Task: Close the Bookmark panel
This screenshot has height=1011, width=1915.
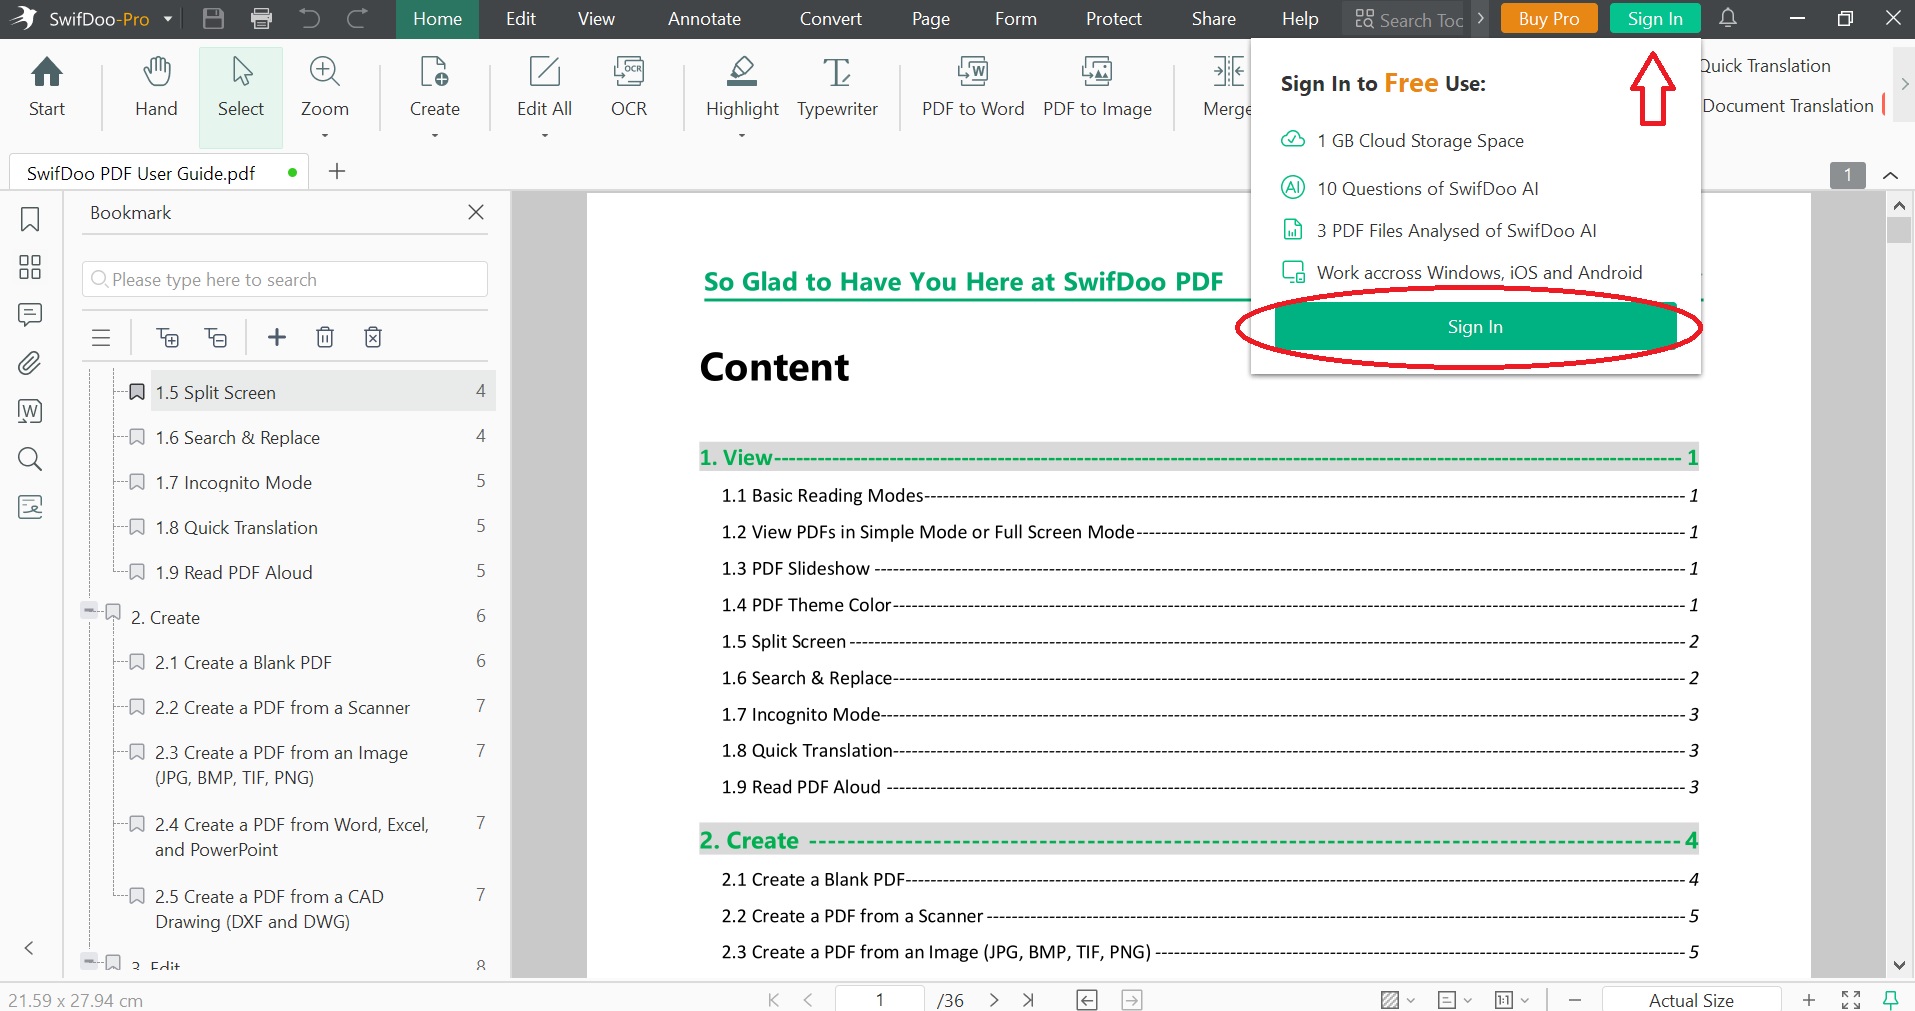Action: pos(476,212)
